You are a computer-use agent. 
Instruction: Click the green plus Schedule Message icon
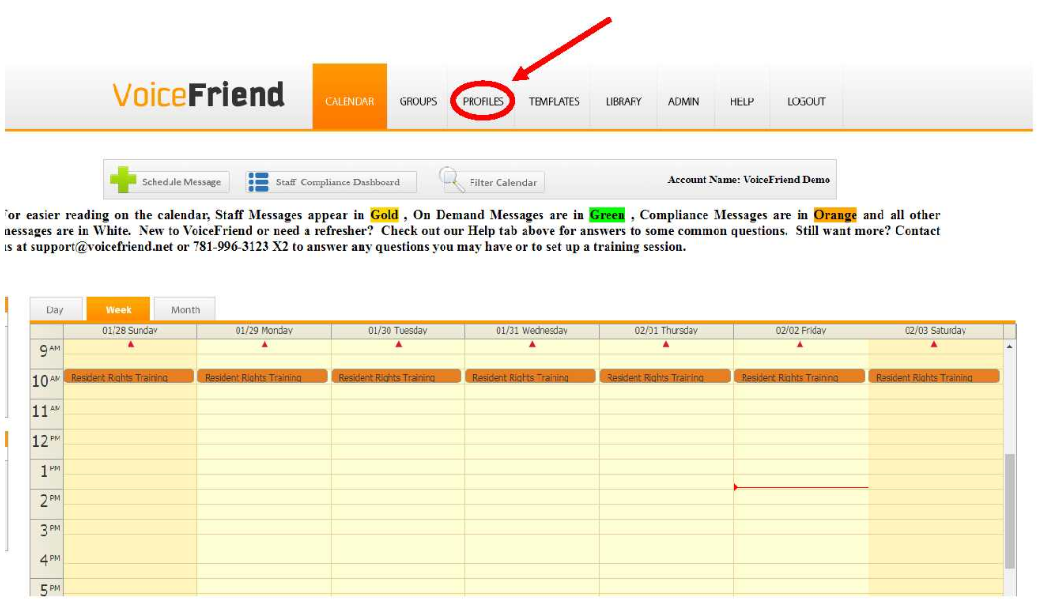123,180
